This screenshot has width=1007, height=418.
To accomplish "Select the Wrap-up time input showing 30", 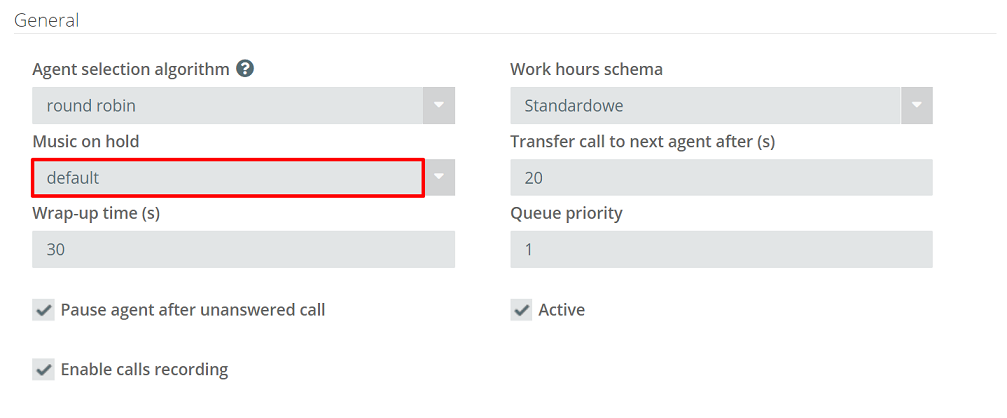I will point(243,250).
